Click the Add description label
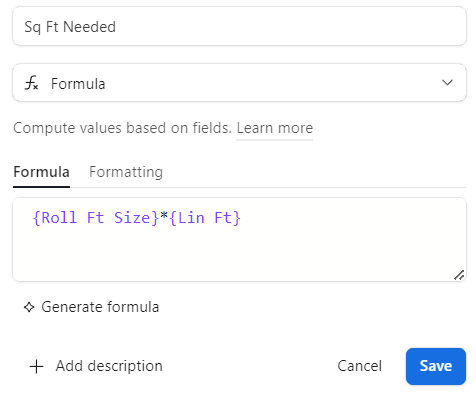This screenshot has height=396, width=476. (x=109, y=366)
